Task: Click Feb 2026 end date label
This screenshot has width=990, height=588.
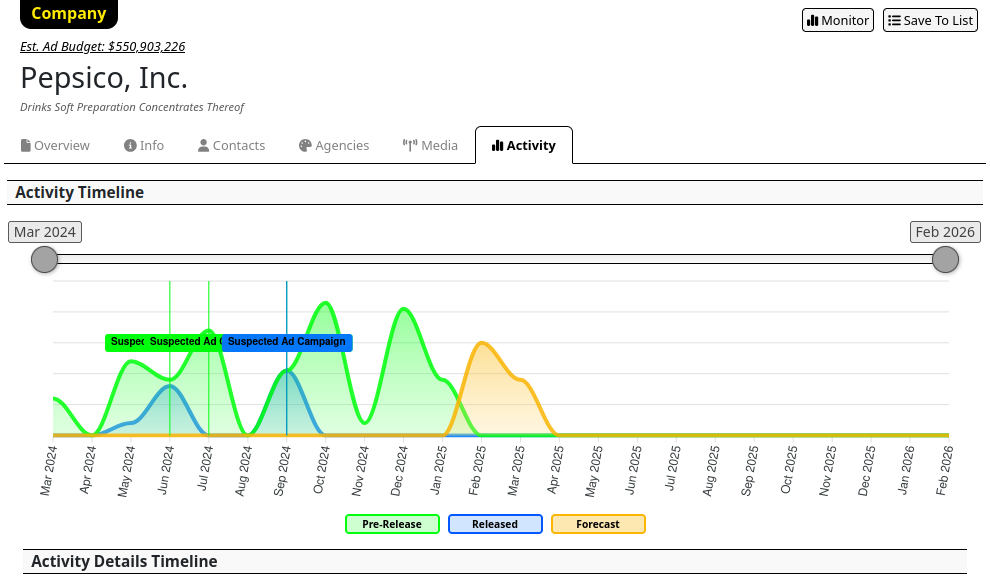Action: coord(945,232)
